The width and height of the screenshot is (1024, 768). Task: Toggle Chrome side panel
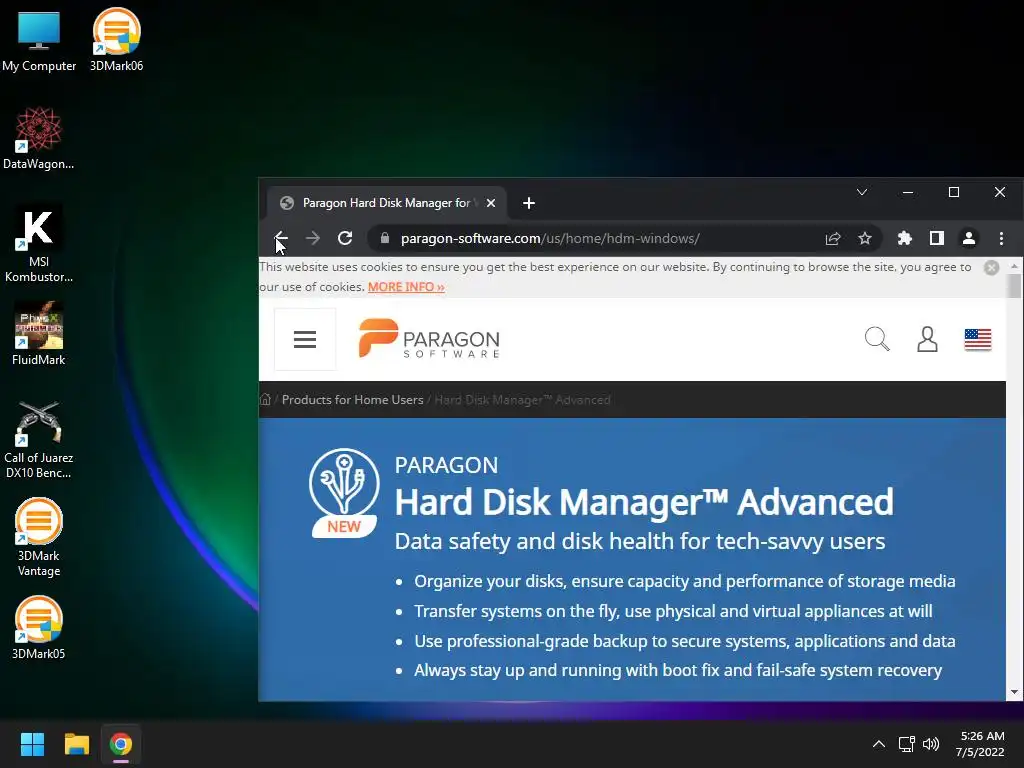click(936, 238)
